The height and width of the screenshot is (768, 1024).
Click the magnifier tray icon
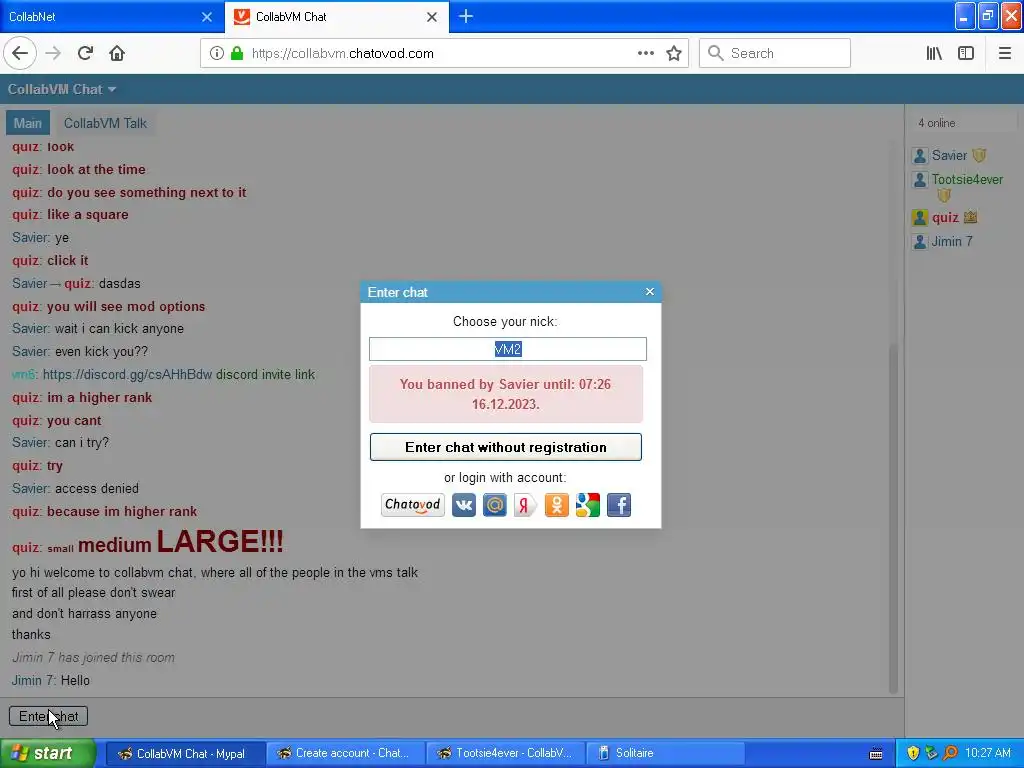[950, 753]
